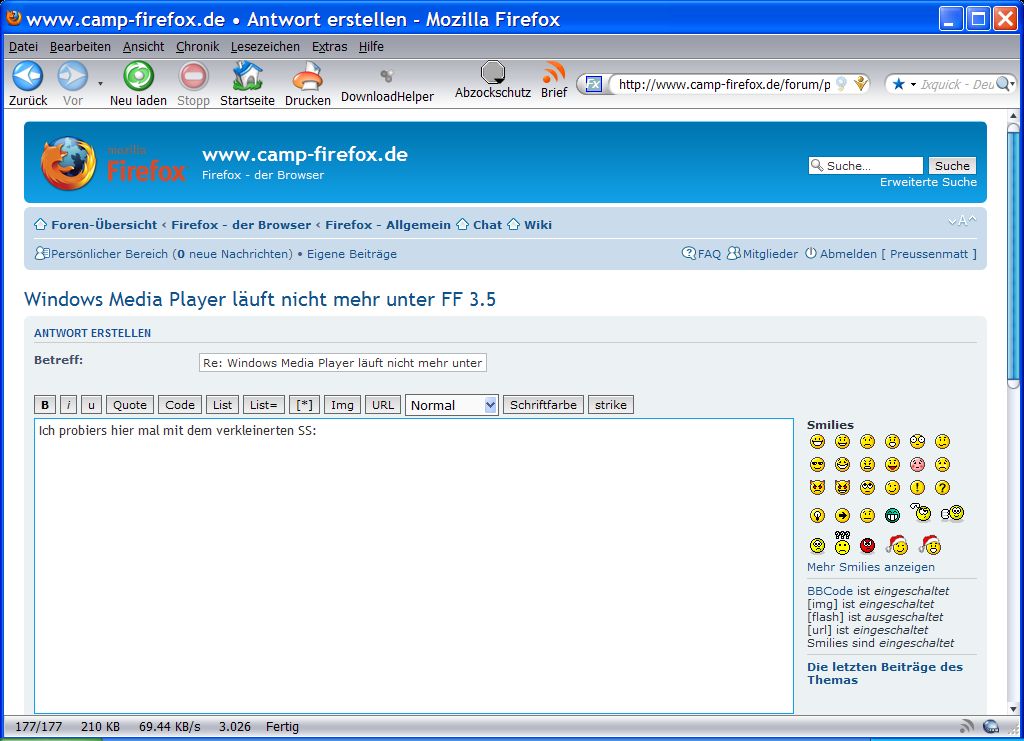The height and width of the screenshot is (741, 1024).
Task: Click the italic i formatting button
Action: [69, 405]
